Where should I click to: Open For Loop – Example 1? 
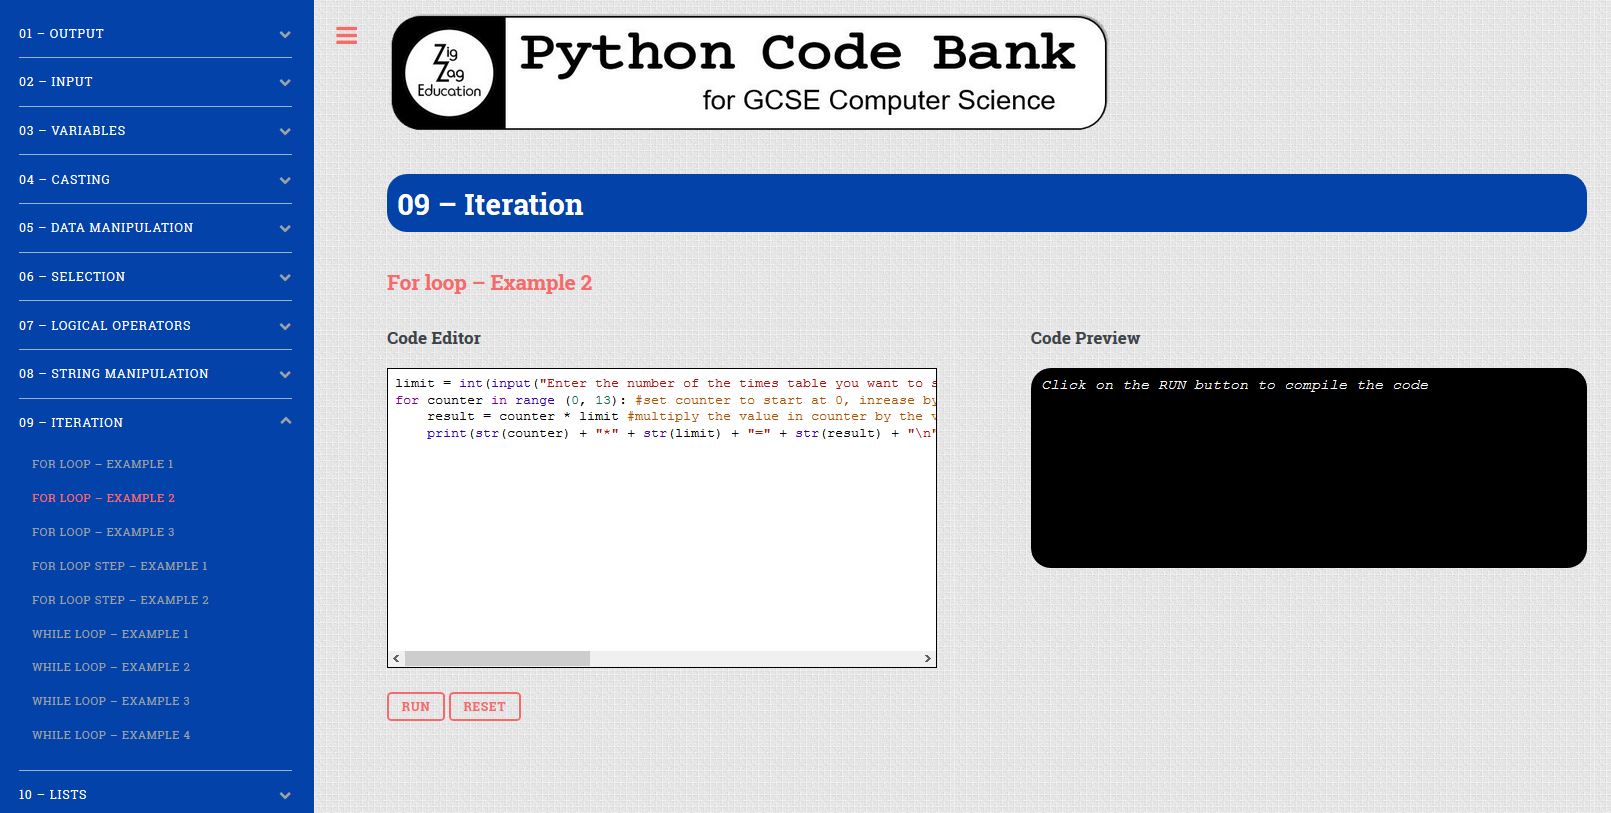(x=103, y=464)
